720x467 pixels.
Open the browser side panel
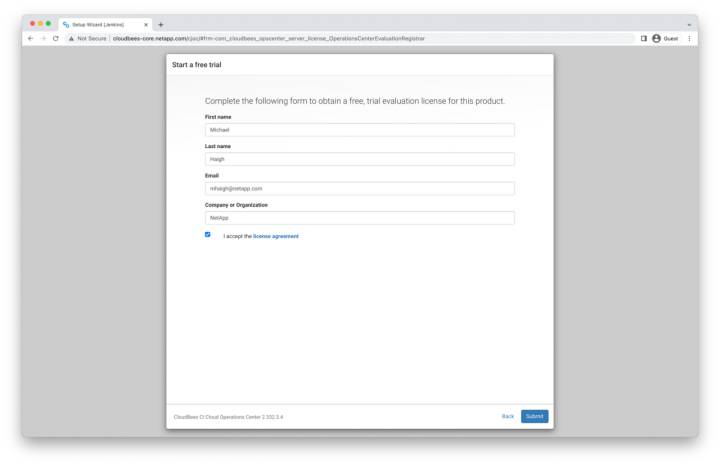coord(643,38)
